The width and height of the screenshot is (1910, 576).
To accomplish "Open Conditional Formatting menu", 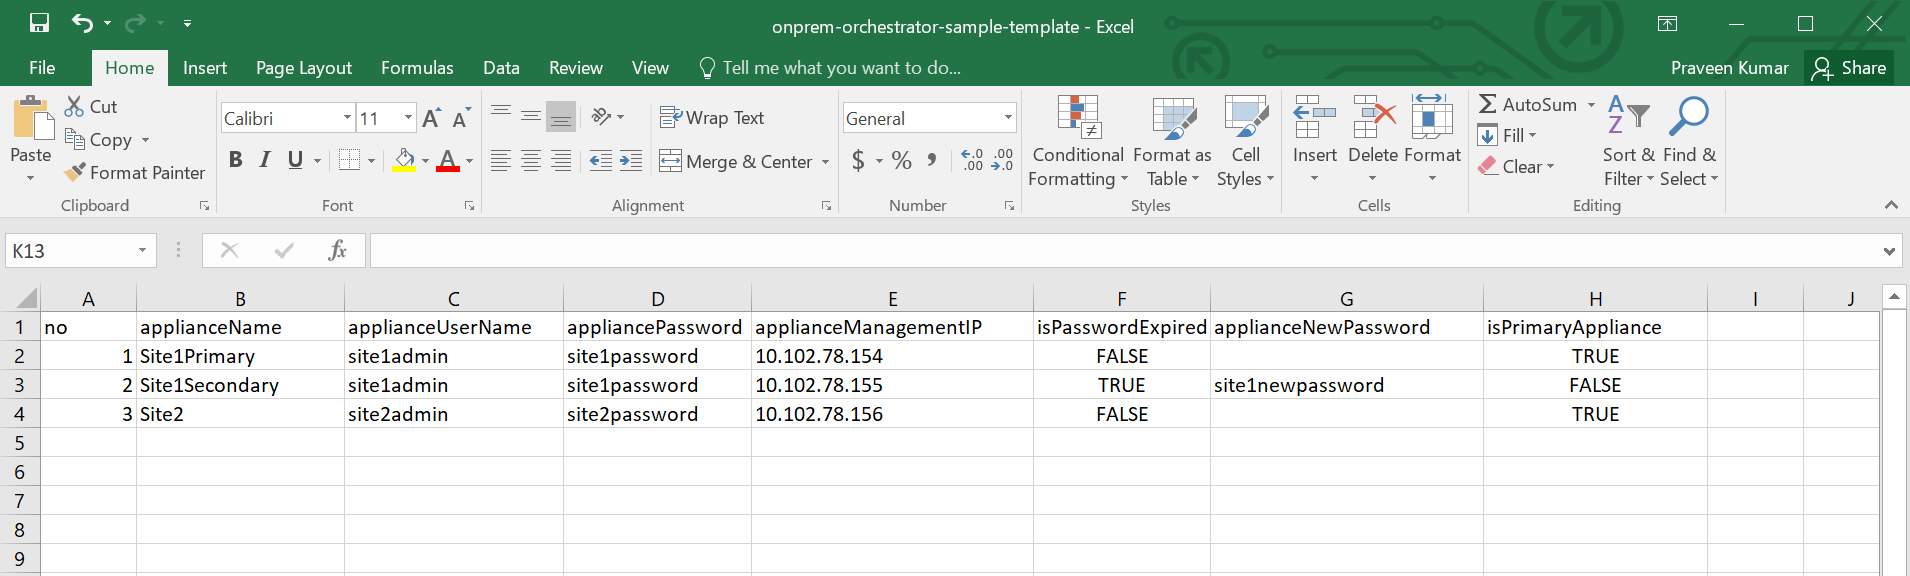I will pos(1078,141).
